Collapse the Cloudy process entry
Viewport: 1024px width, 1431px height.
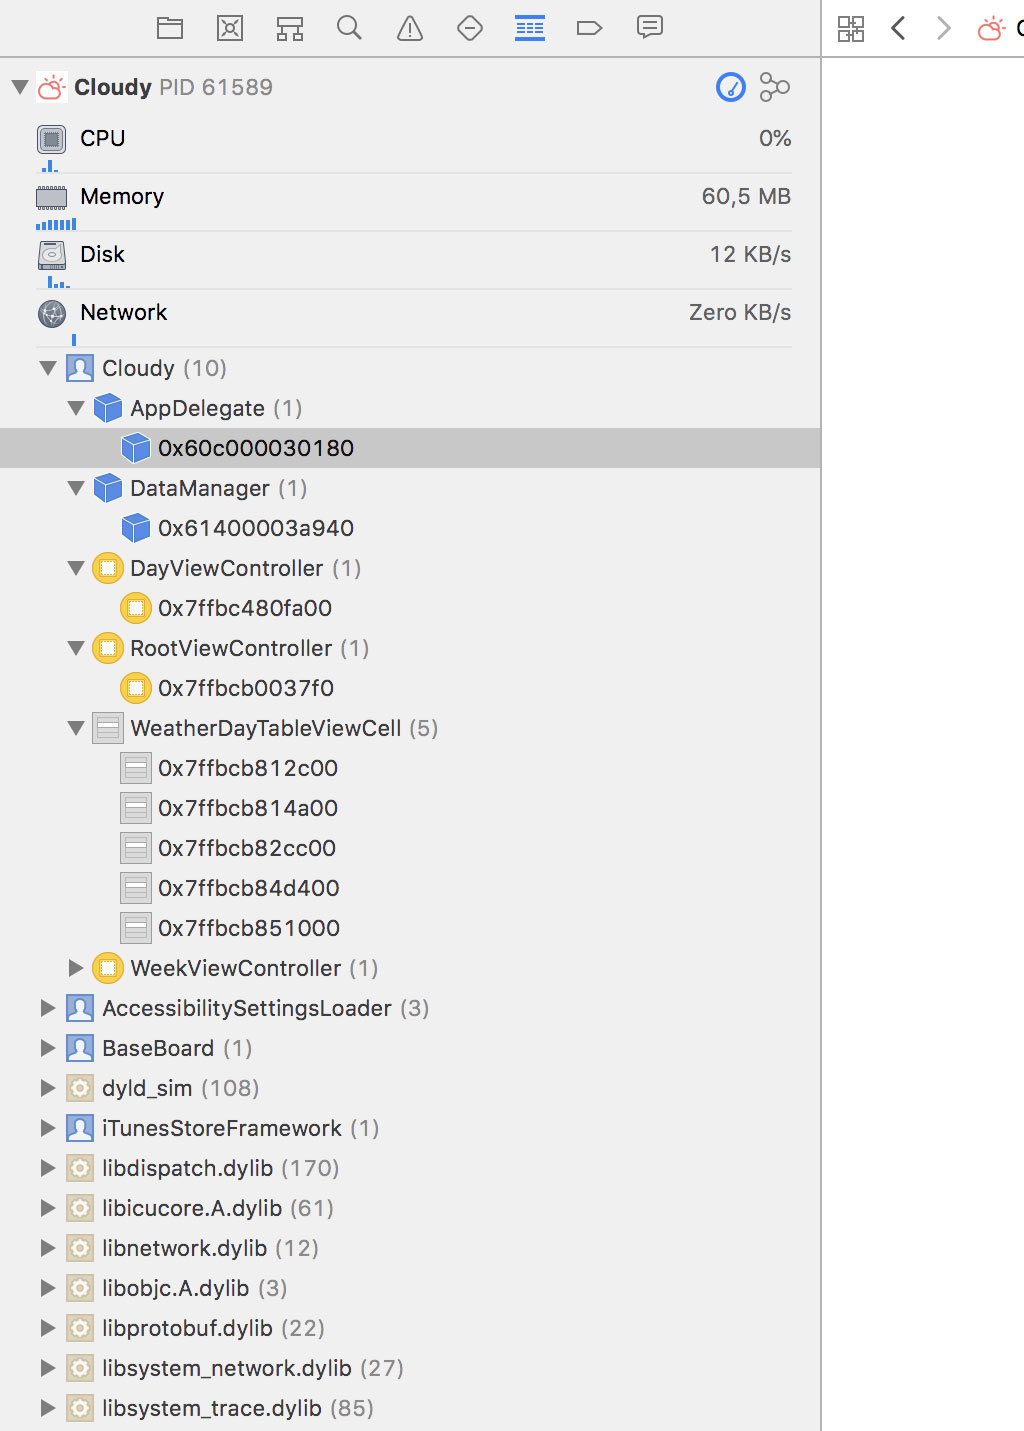click(x=17, y=86)
